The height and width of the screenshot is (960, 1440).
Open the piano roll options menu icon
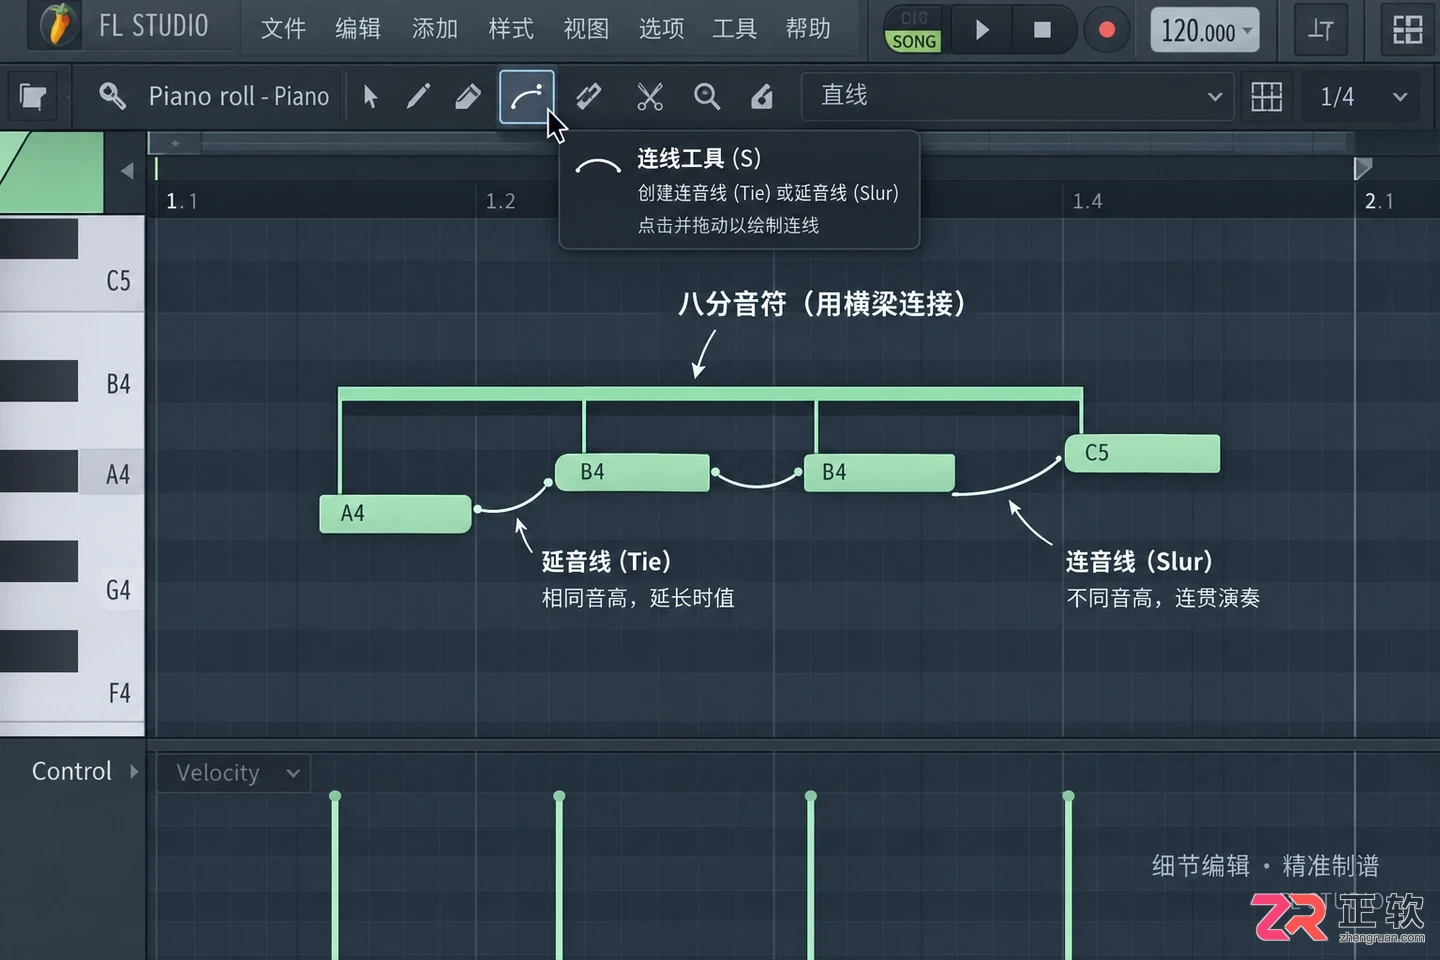[x=33, y=97]
